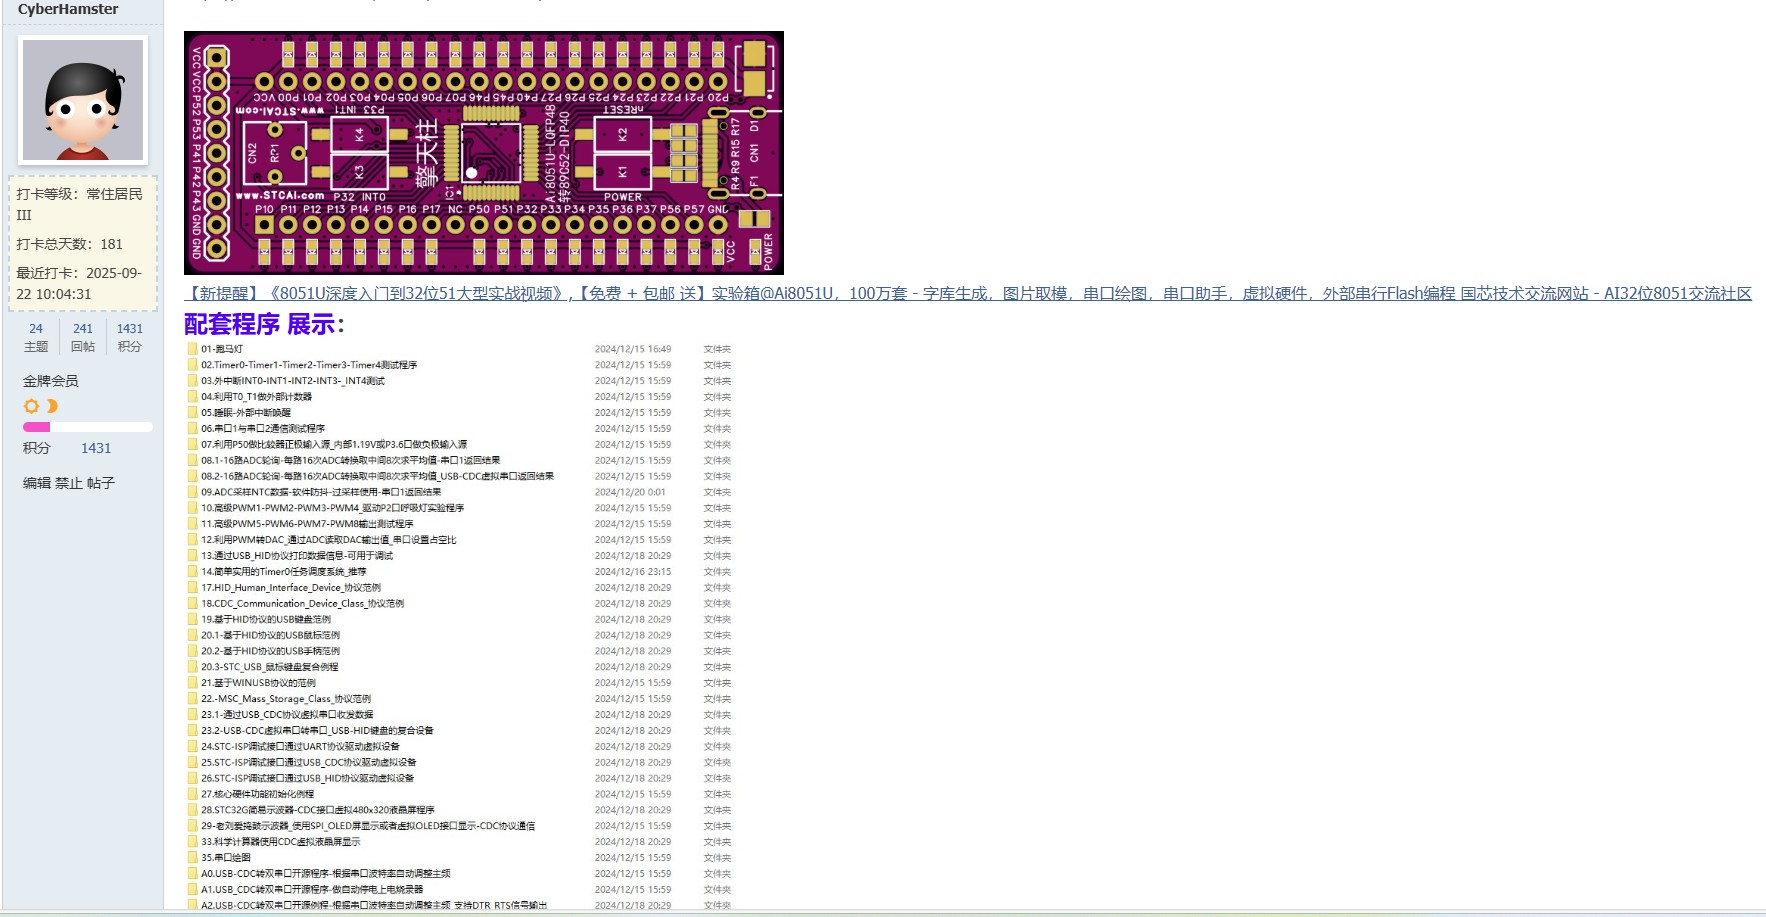Screen dimensions: 1766x917
Task: Click 打卡等级: 常住居民 III text
Action: [80, 204]
